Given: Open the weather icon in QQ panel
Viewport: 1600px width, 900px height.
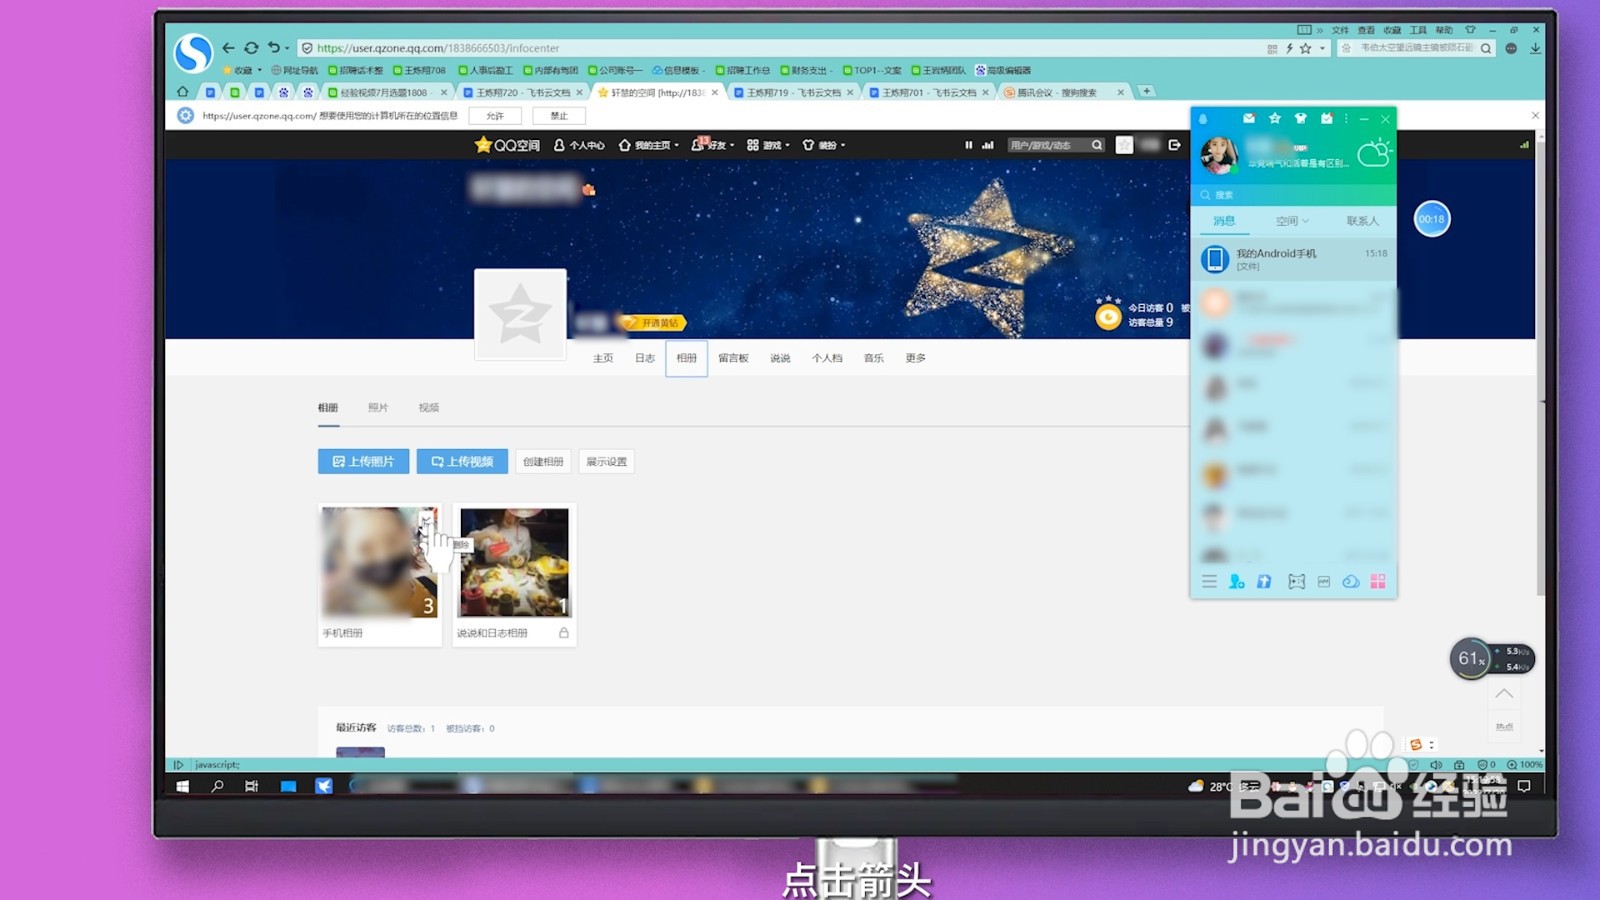Looking at the screenshot, I should click(x=1374, y=153).
